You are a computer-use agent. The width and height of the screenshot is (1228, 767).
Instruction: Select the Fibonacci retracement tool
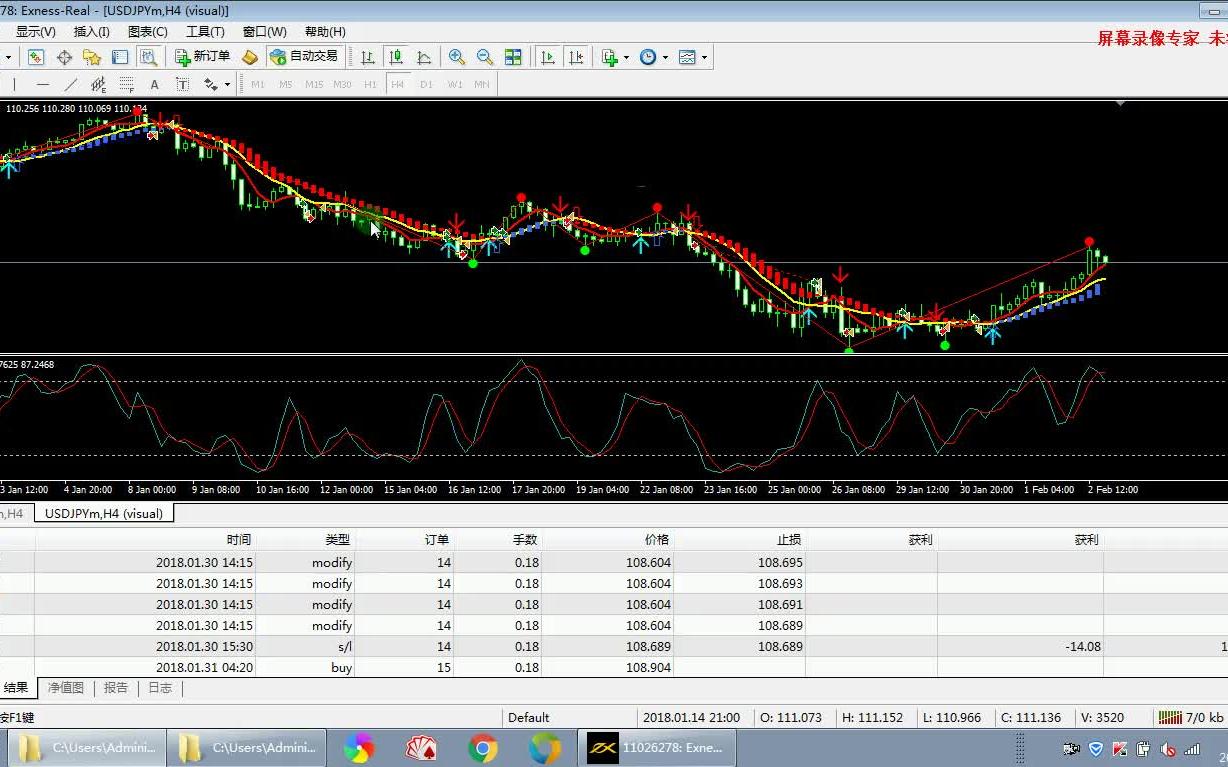126,84
